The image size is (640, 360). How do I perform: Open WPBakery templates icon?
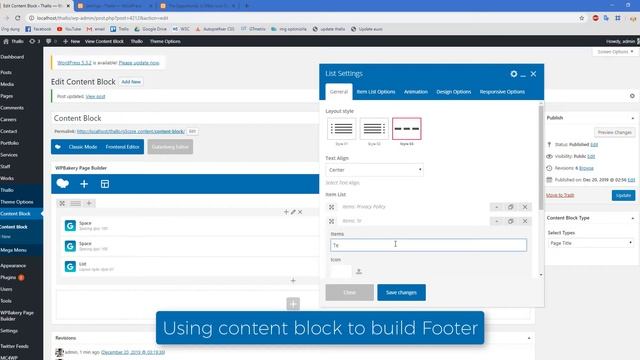click(x=105, y=184)
